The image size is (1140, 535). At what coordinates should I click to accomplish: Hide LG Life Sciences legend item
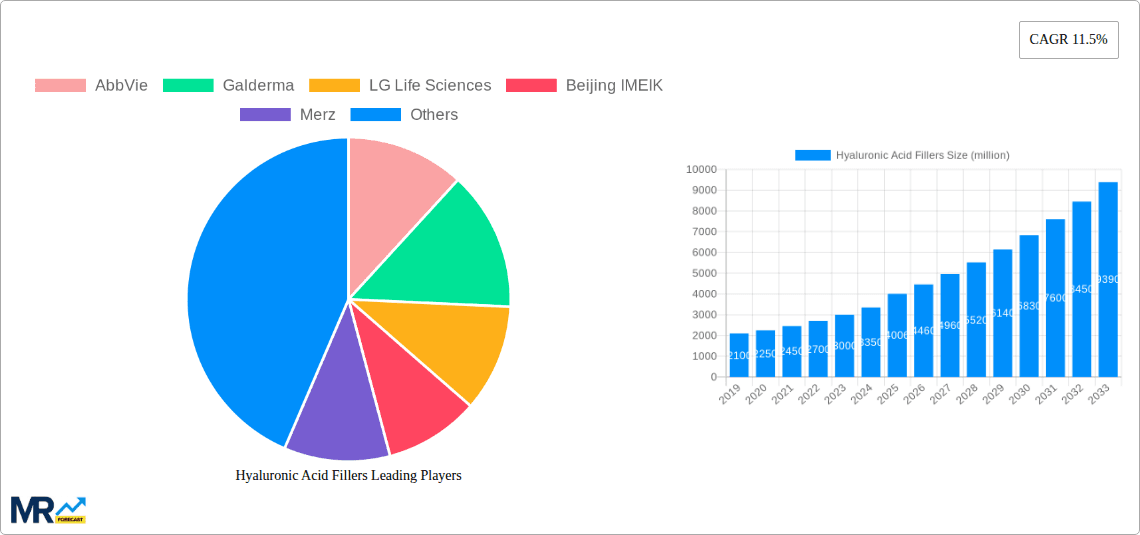[x=430, y=86]
